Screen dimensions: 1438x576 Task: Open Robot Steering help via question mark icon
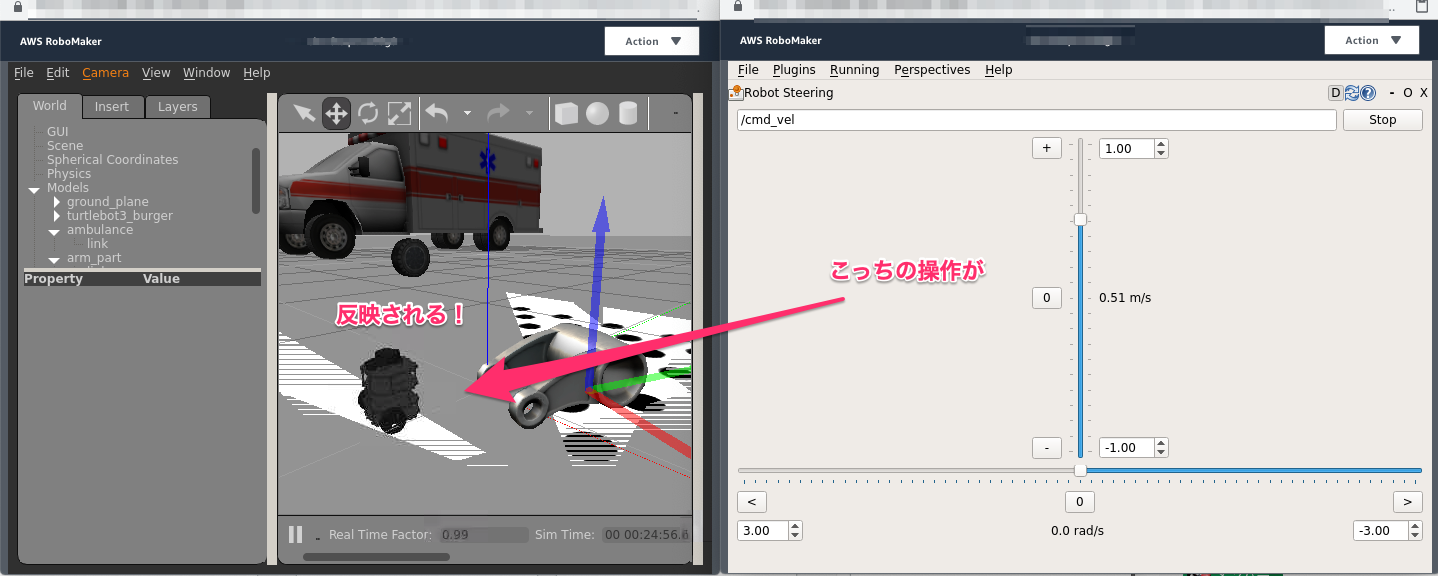point(1368,92)
